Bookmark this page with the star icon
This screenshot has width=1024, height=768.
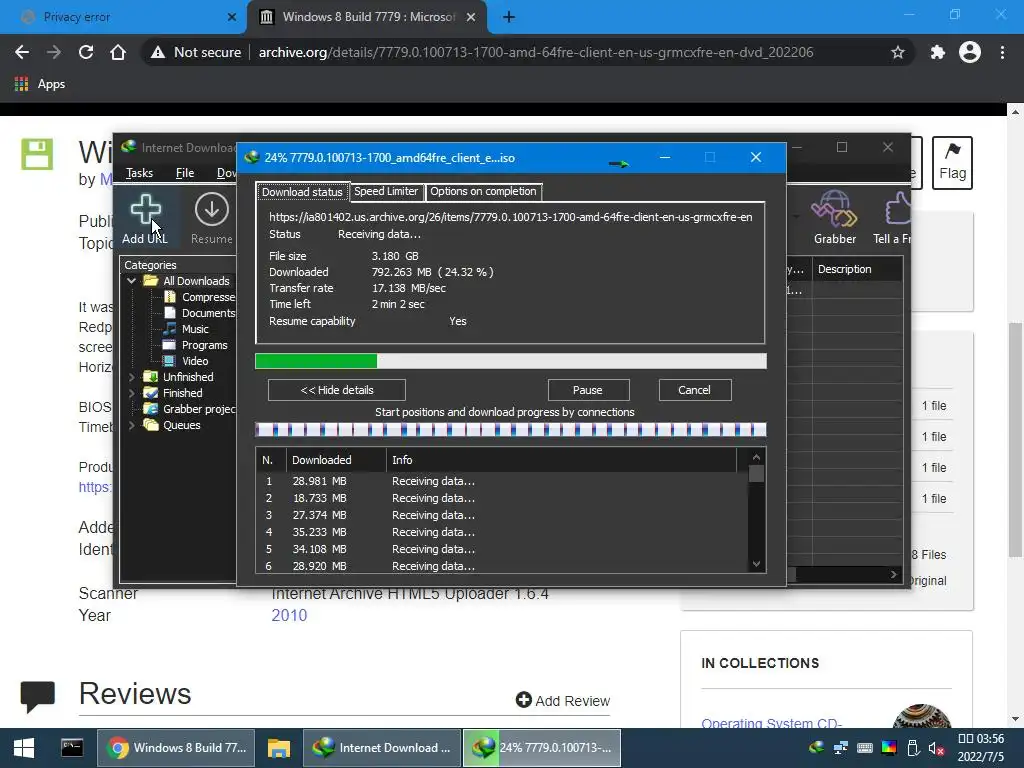coord(898,52)
